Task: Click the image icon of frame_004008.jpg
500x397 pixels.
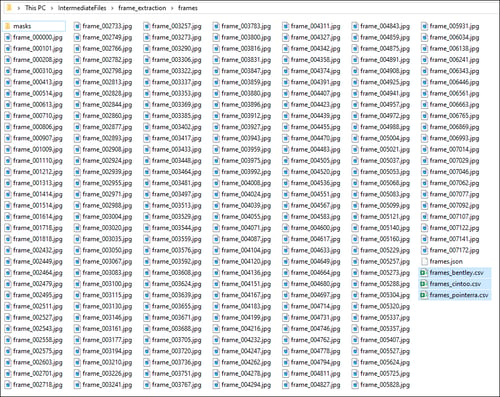Action: coord(216,183)
